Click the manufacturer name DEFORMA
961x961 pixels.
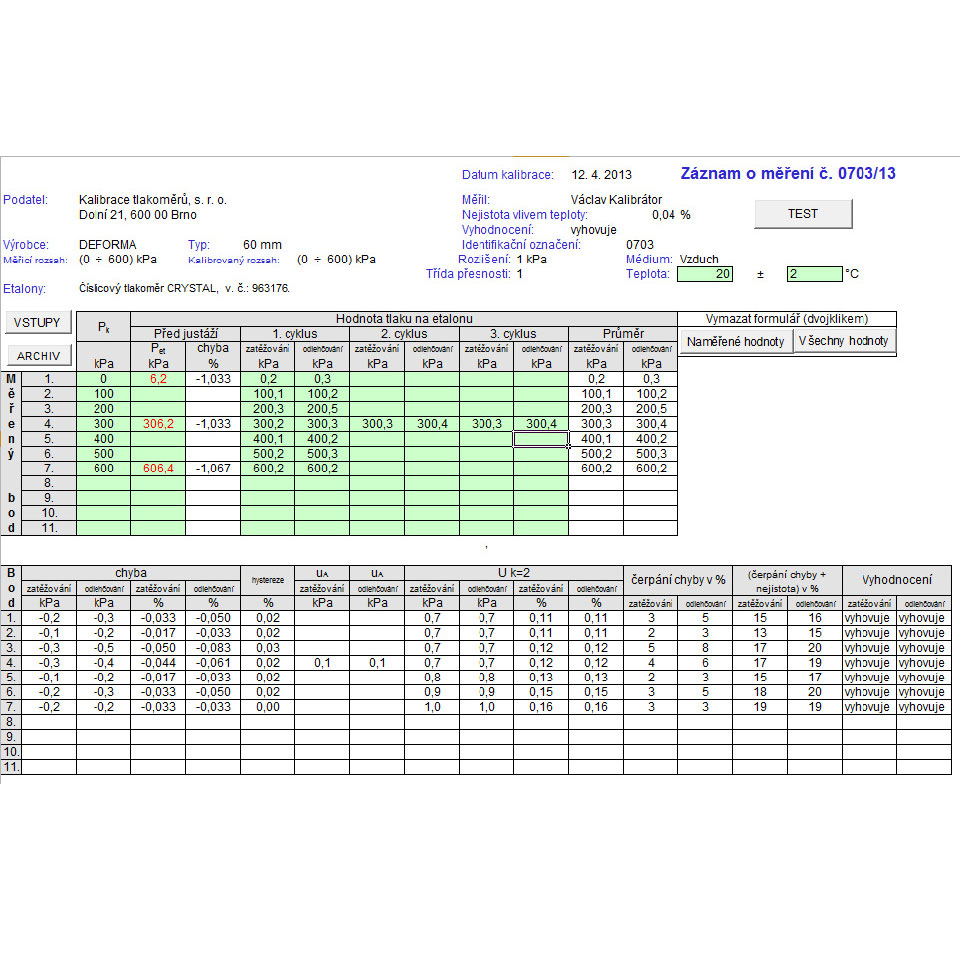[108, 245]
